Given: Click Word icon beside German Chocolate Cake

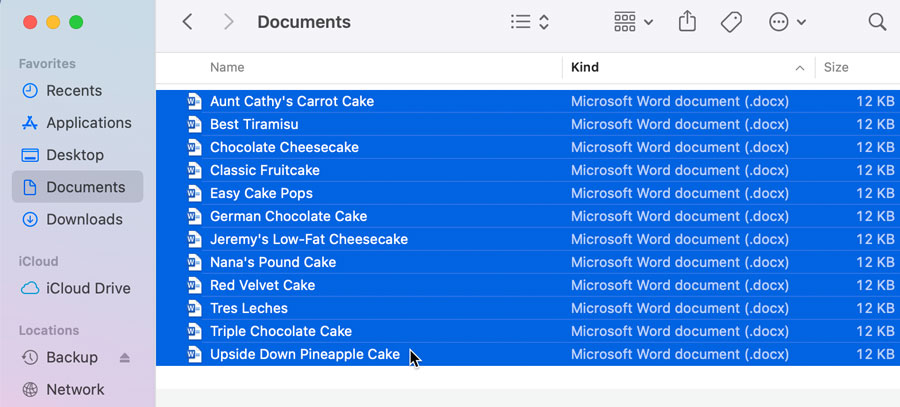Looking at the screenshot, I should click(195, 216).
